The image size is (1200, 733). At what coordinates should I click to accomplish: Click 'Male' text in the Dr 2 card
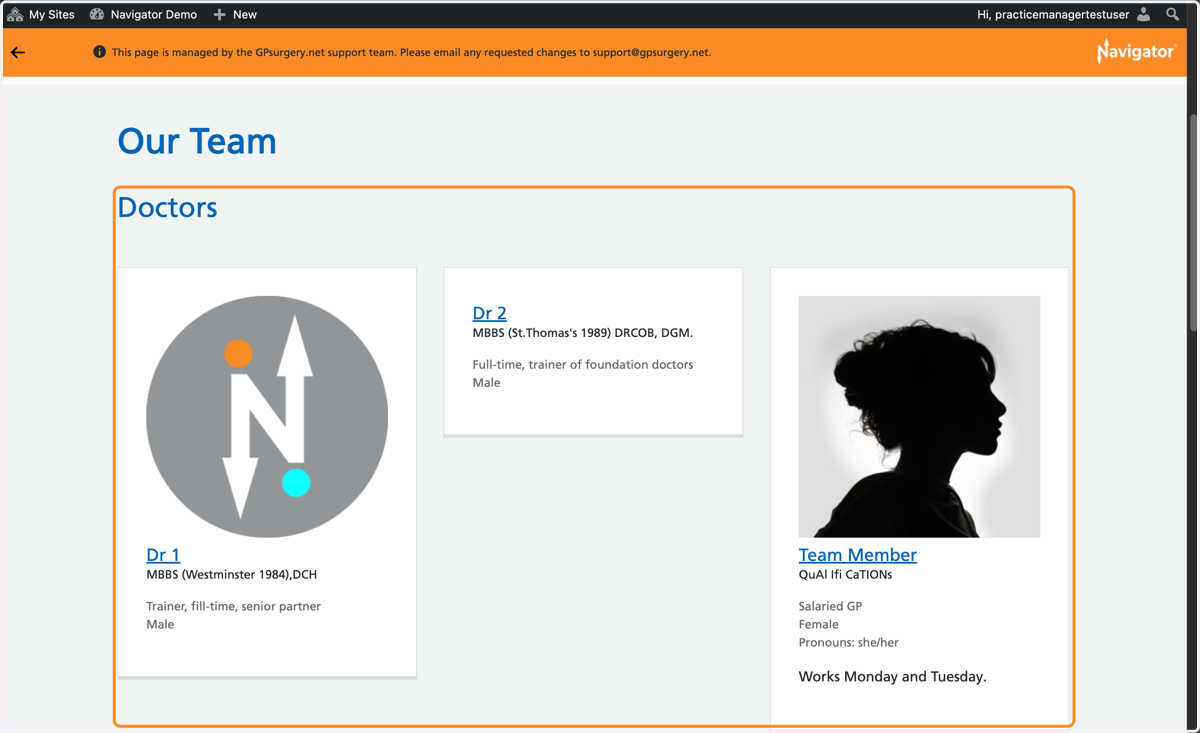point(486,382)
